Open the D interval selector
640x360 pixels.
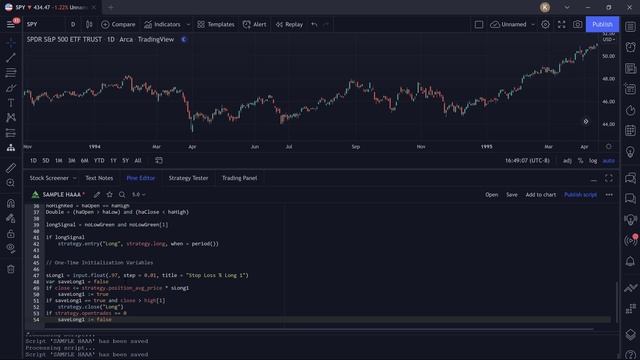click(73, 24)
